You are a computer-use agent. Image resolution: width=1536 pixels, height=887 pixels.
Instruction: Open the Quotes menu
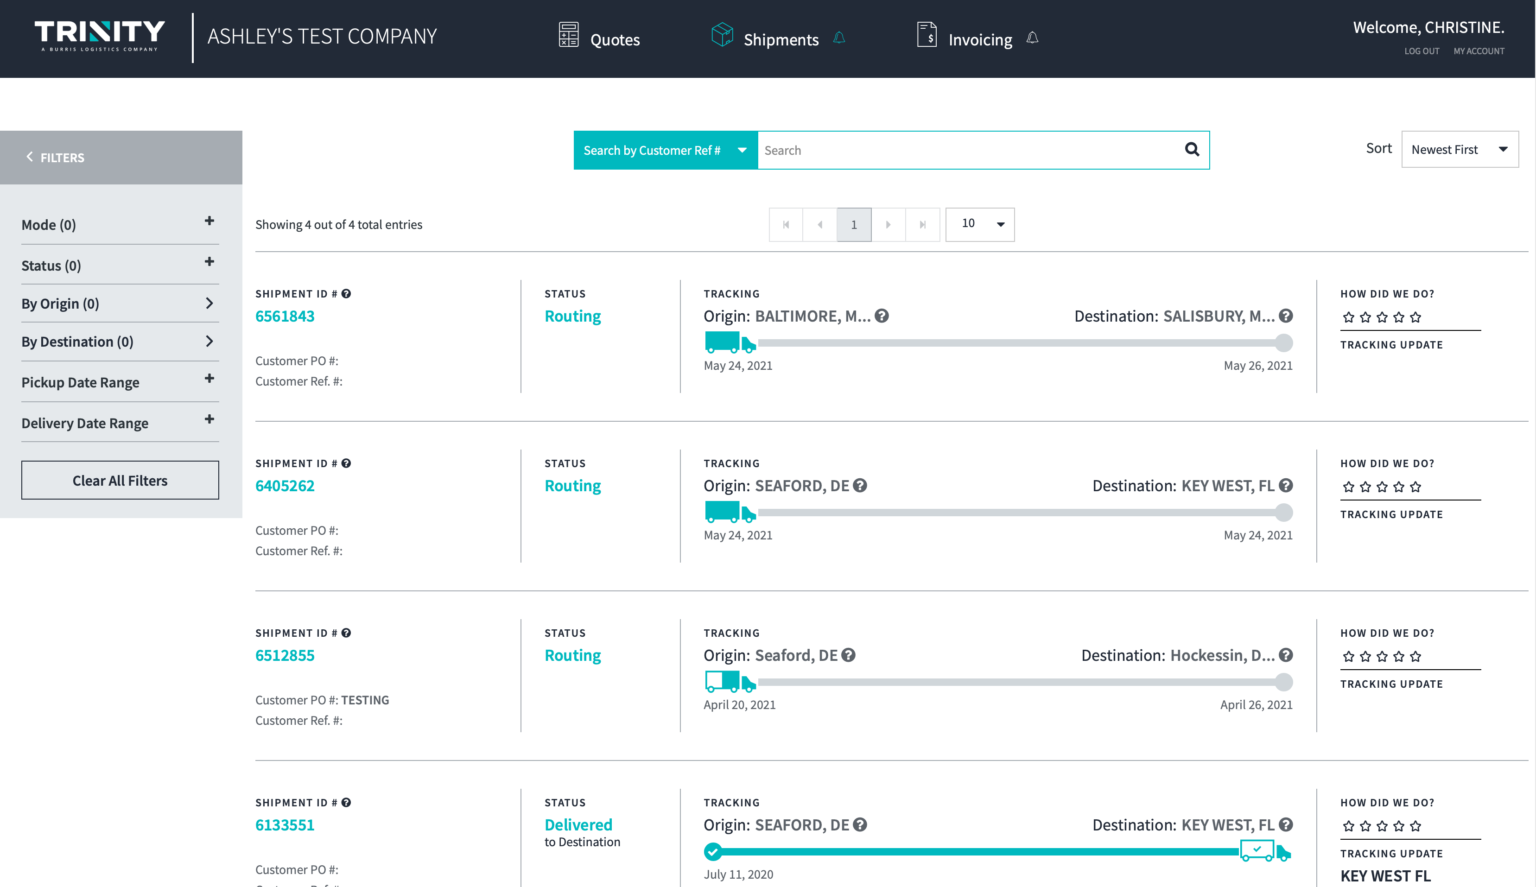[599, 39]
